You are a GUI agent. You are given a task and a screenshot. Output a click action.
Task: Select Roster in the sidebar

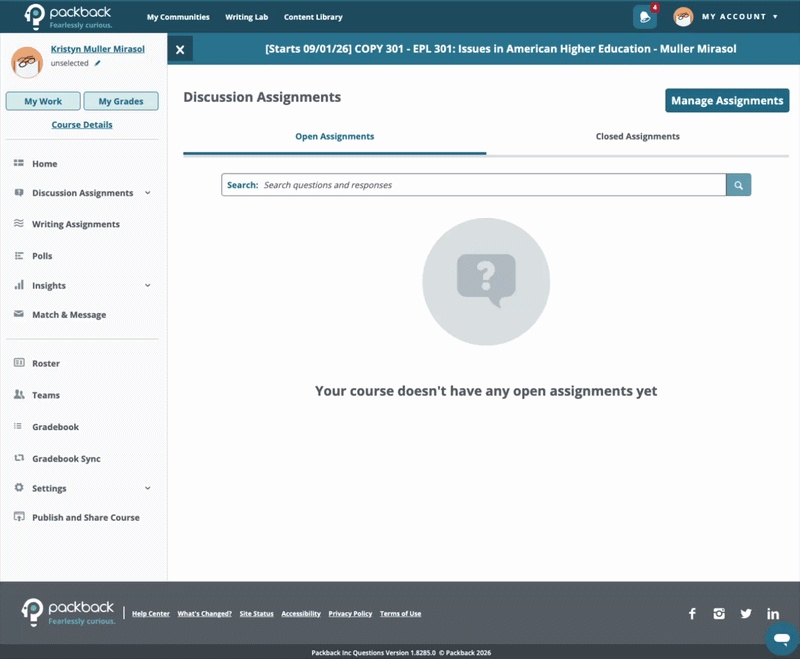coord(46,364)
